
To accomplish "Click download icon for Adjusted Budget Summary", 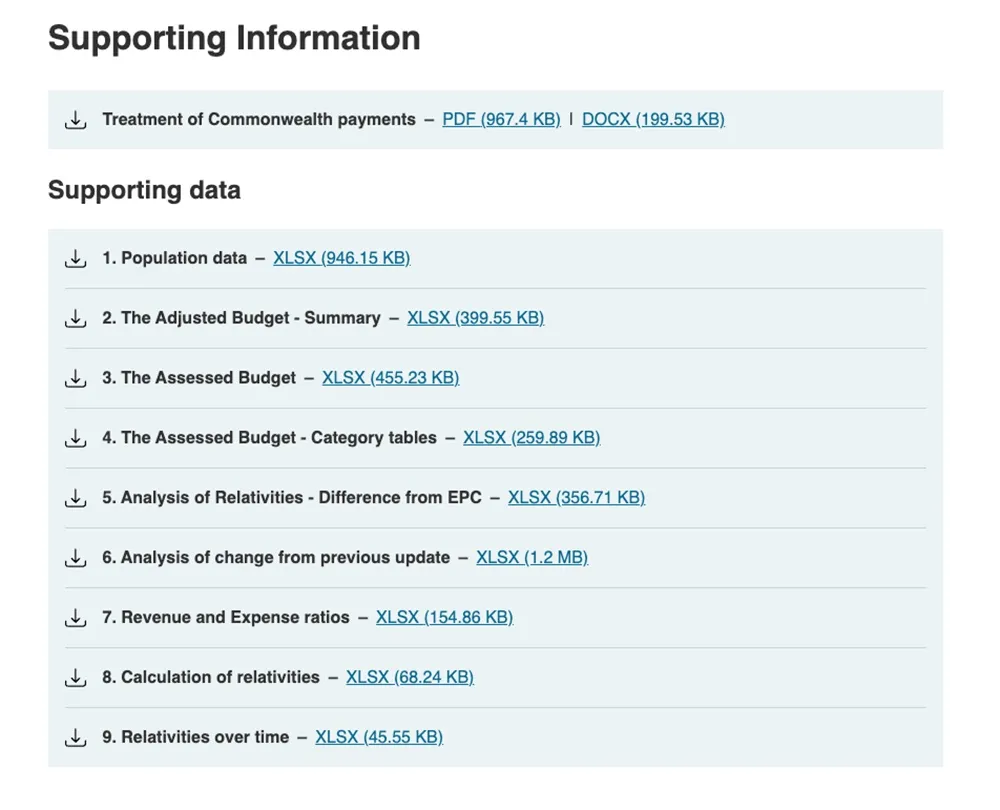I will [75, 318].
